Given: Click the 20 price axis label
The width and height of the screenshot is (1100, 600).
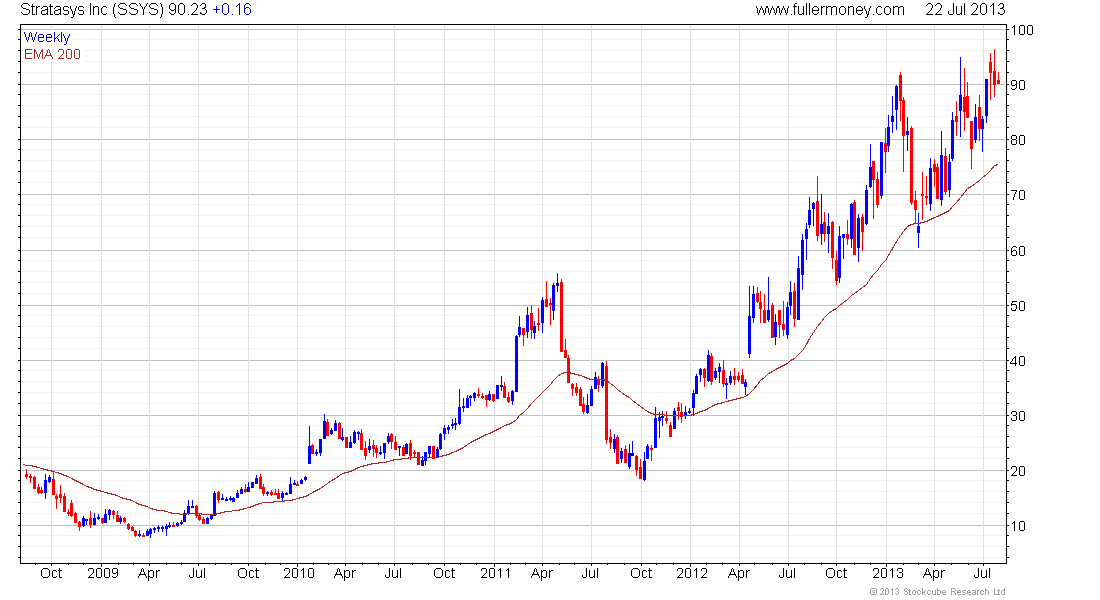Looking at the screenshot, I should [x=1017, y=471].
